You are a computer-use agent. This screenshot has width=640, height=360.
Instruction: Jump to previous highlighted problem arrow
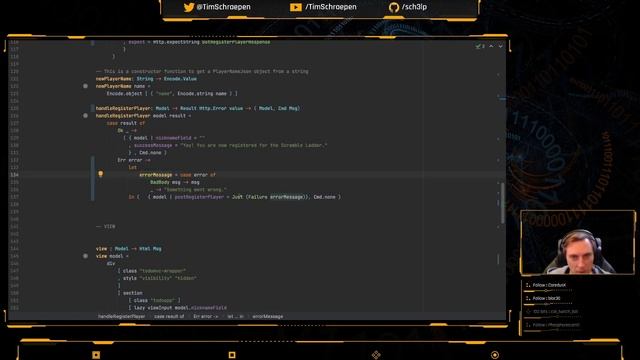(491, 46)
